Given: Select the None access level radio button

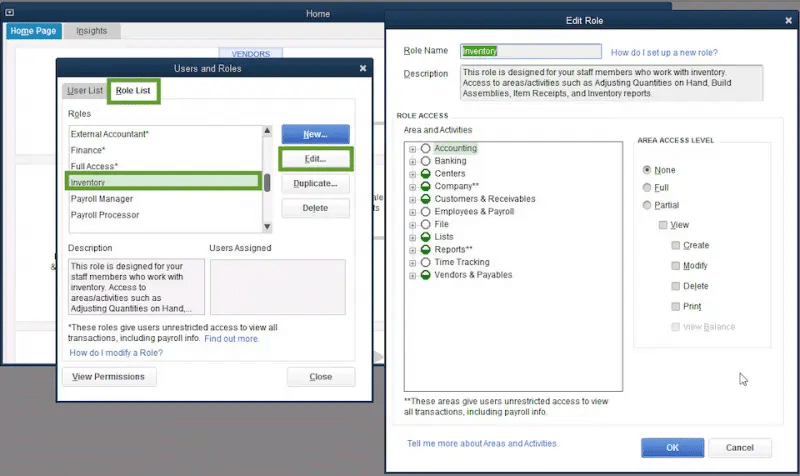Looking at the screenshot, I should click(647, 170).
